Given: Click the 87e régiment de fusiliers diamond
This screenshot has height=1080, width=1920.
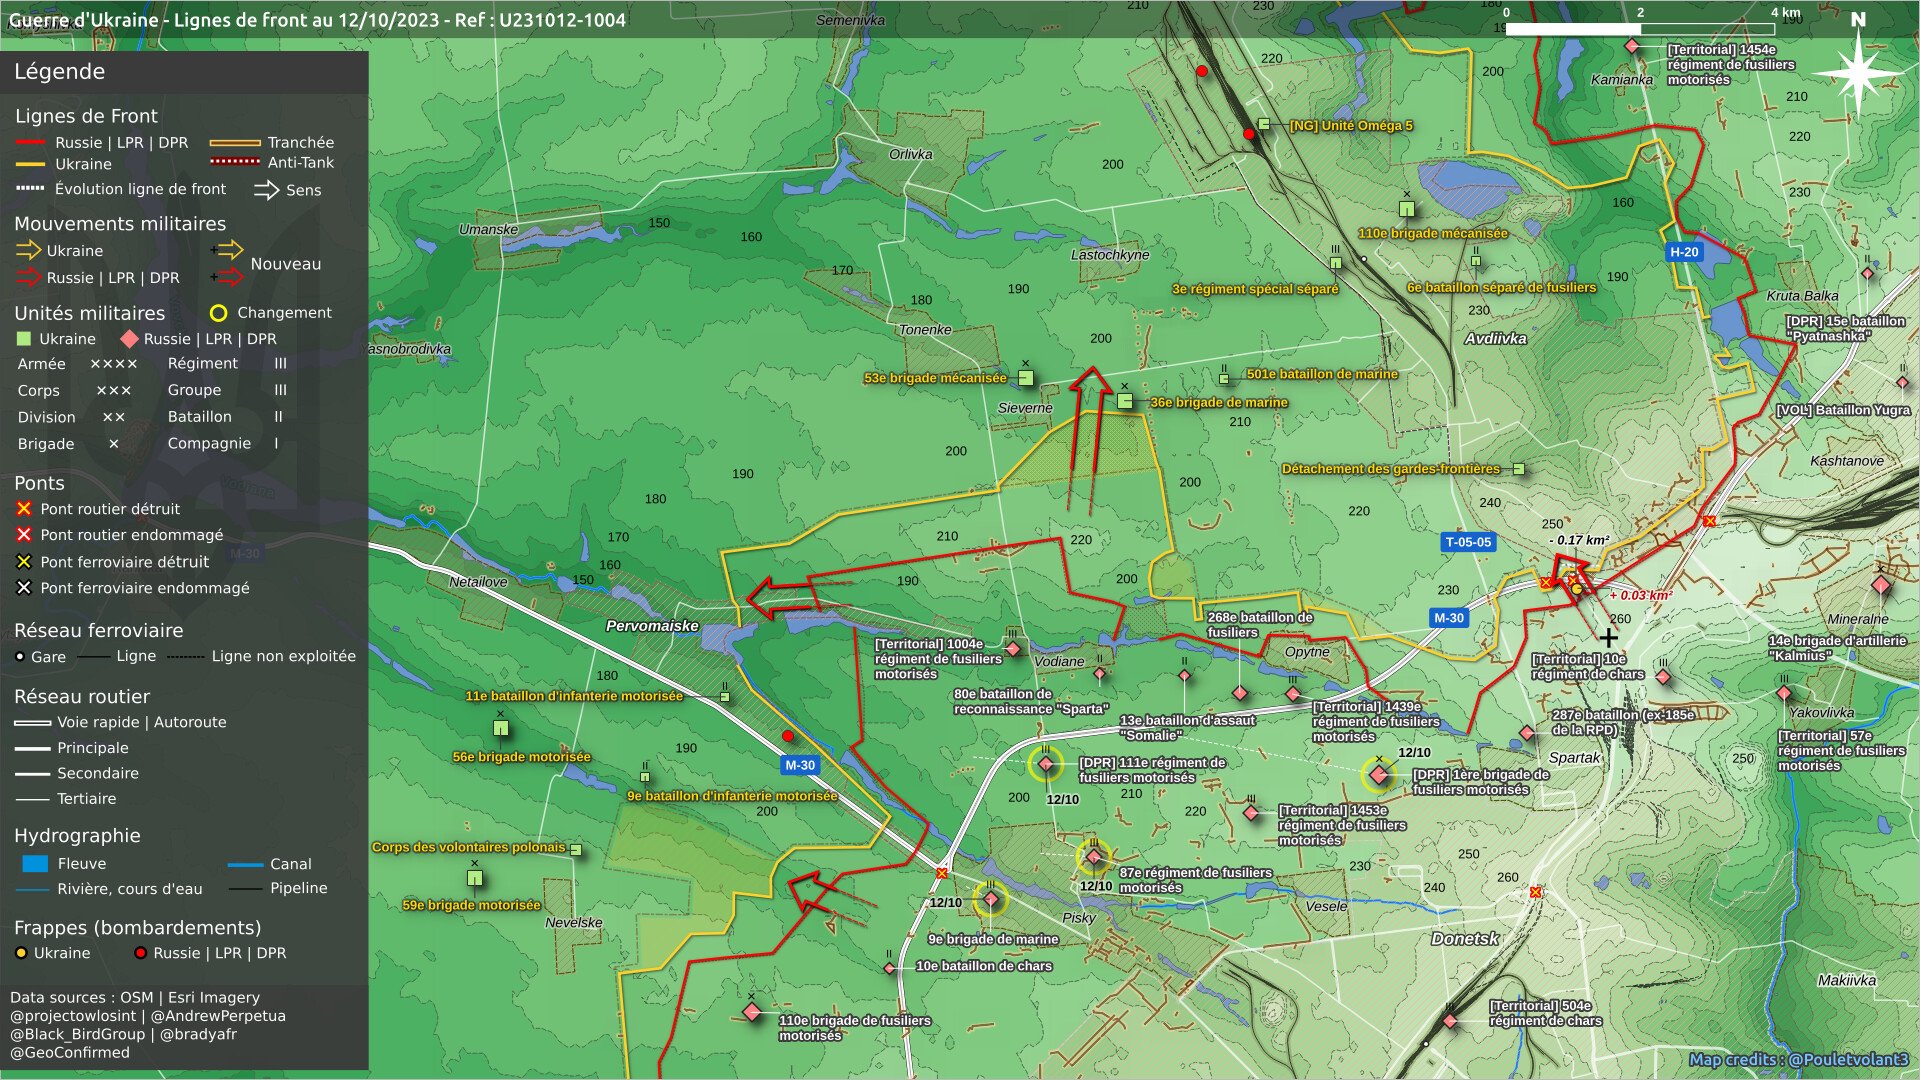Looking at the screenshot, I should coord(1093,857).
